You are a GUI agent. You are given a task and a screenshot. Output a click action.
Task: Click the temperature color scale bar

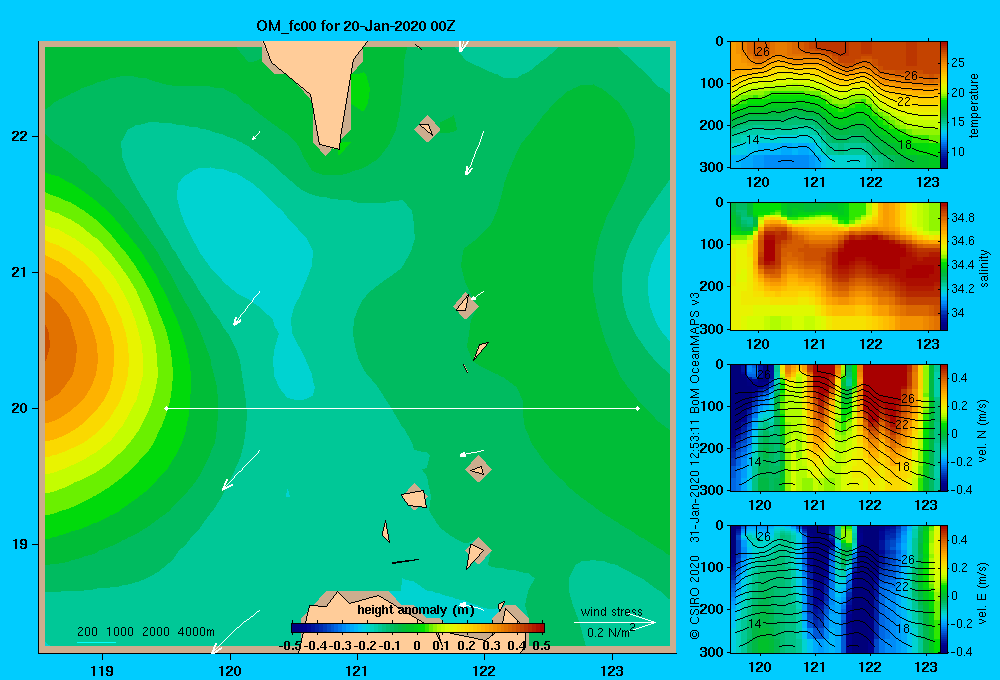pos(944,105)
